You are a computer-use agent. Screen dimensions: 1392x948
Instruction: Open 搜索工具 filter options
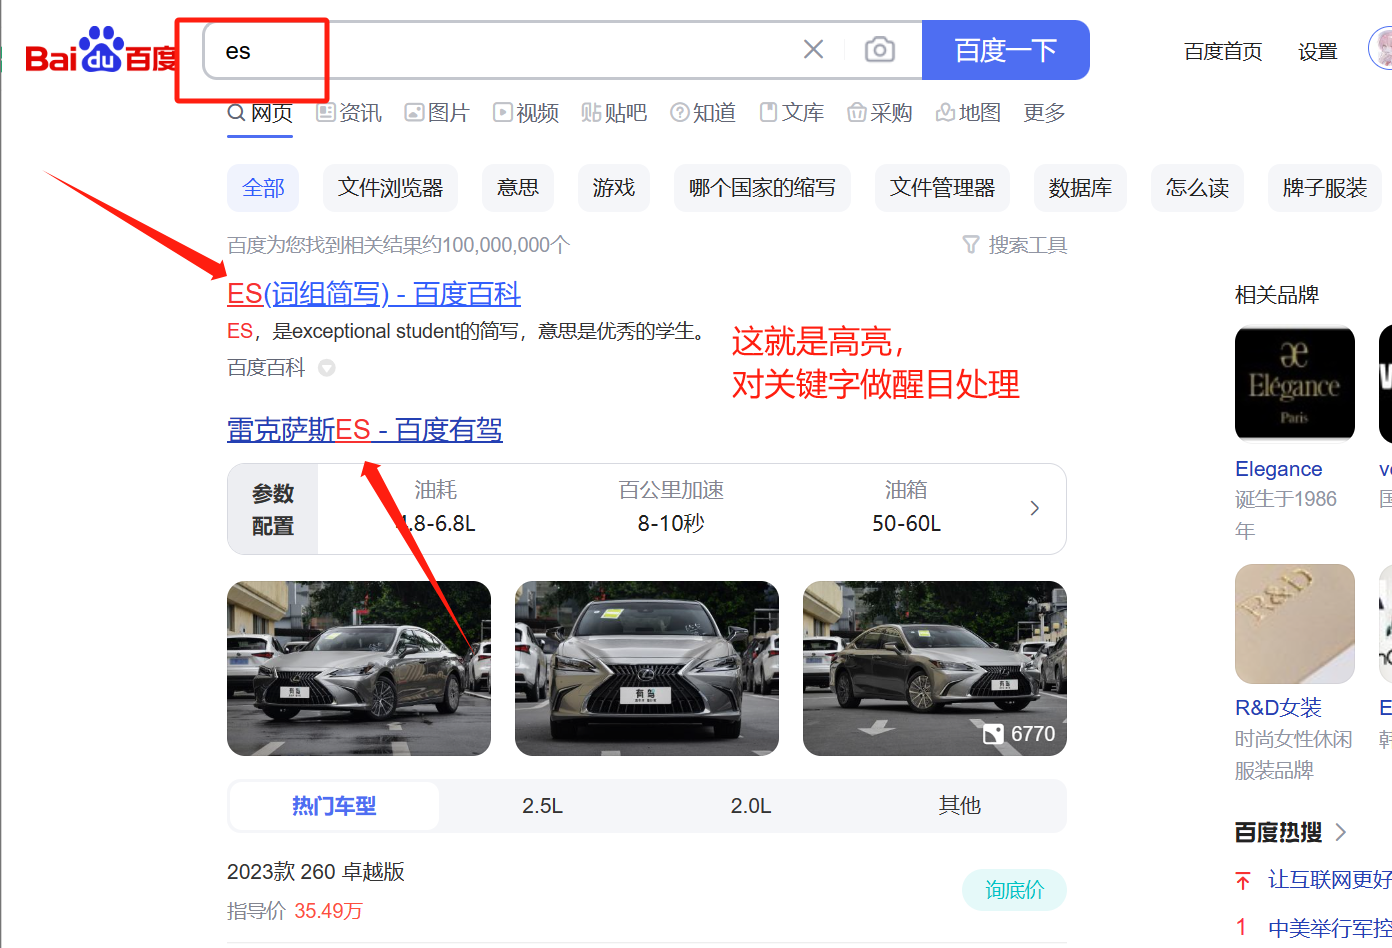coord(1015,245)
